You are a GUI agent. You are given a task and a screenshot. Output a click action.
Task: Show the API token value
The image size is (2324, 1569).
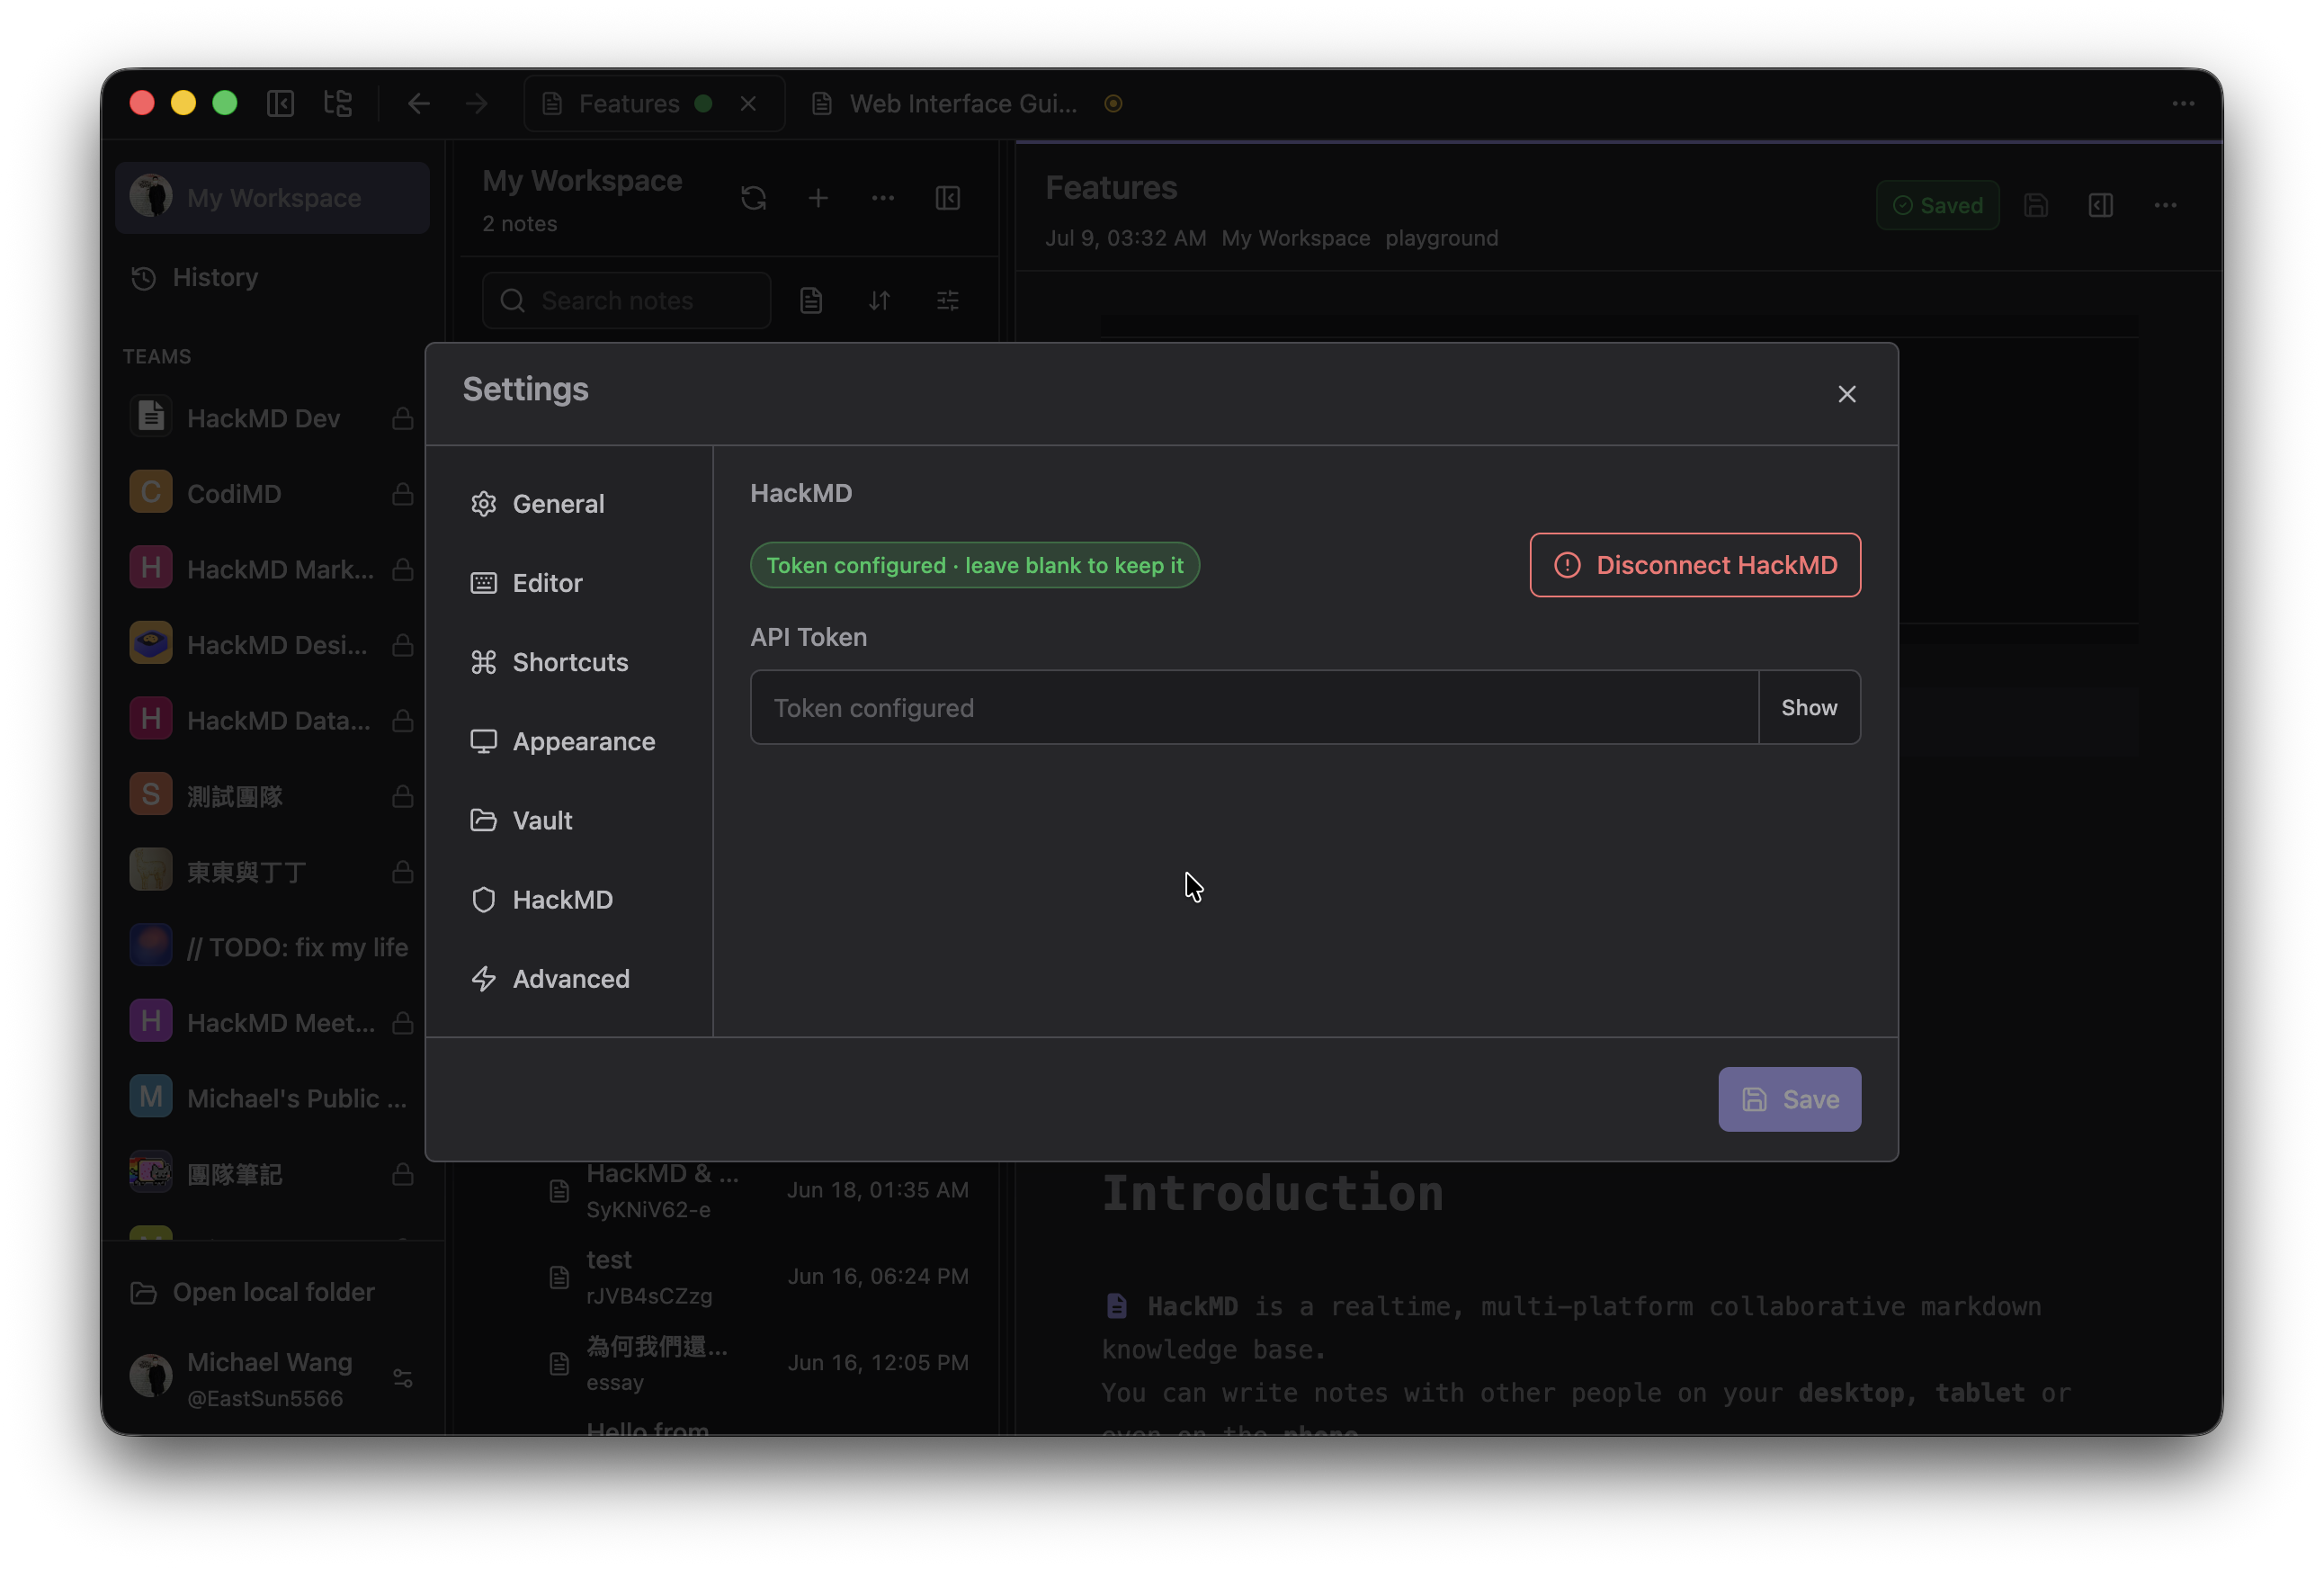1808,707
